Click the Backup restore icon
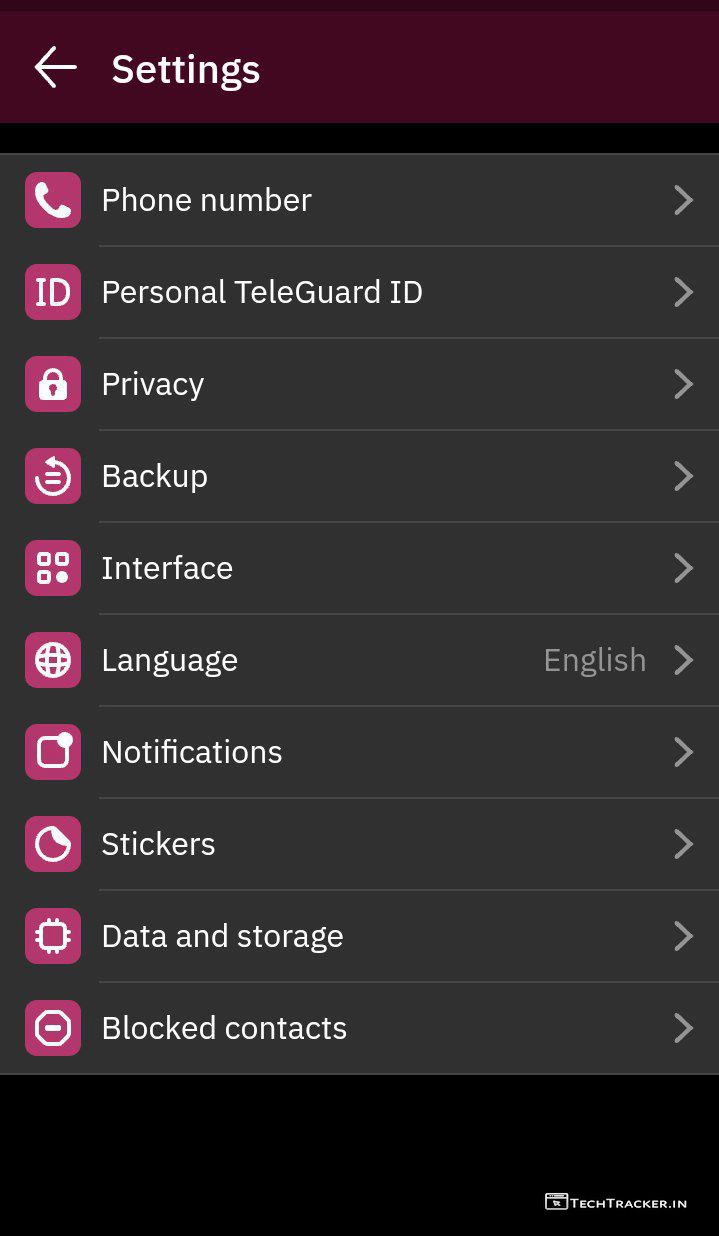Viewport: 719px width, 1236px height. (x=53, y=476)
